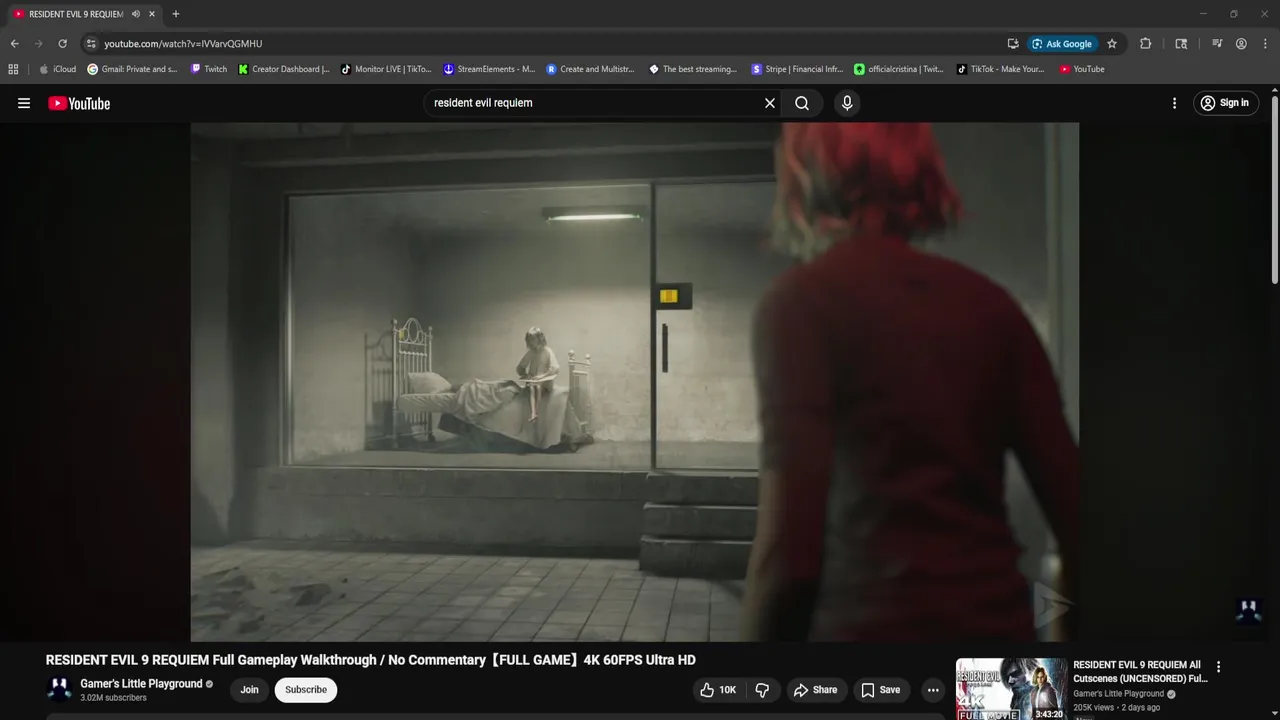Open Gamer's Little Playground channel name
The height and width of the screenshot is (720, 1280).
[x=141, y=684]
